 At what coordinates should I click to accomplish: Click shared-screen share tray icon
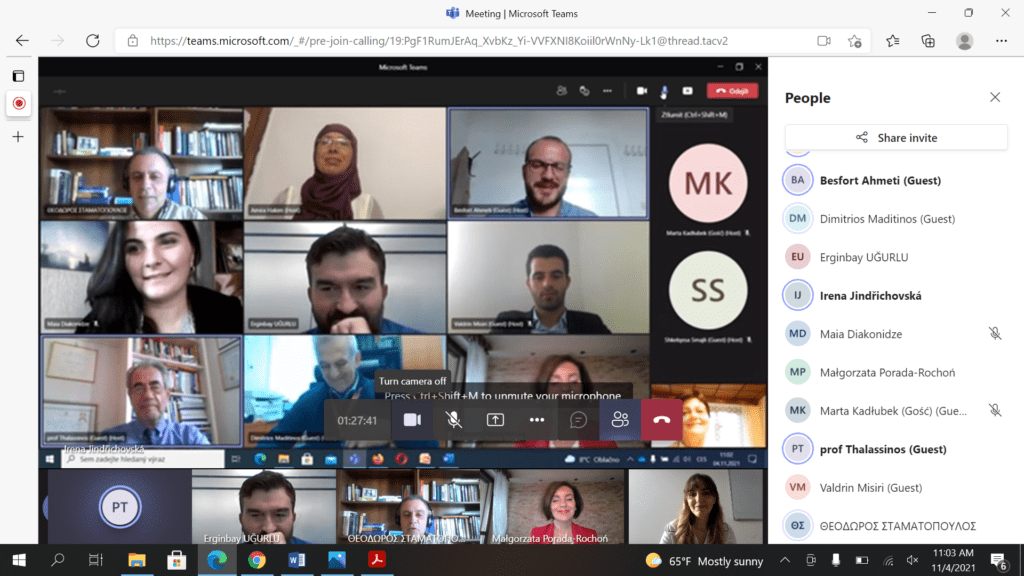pos(688,91)
